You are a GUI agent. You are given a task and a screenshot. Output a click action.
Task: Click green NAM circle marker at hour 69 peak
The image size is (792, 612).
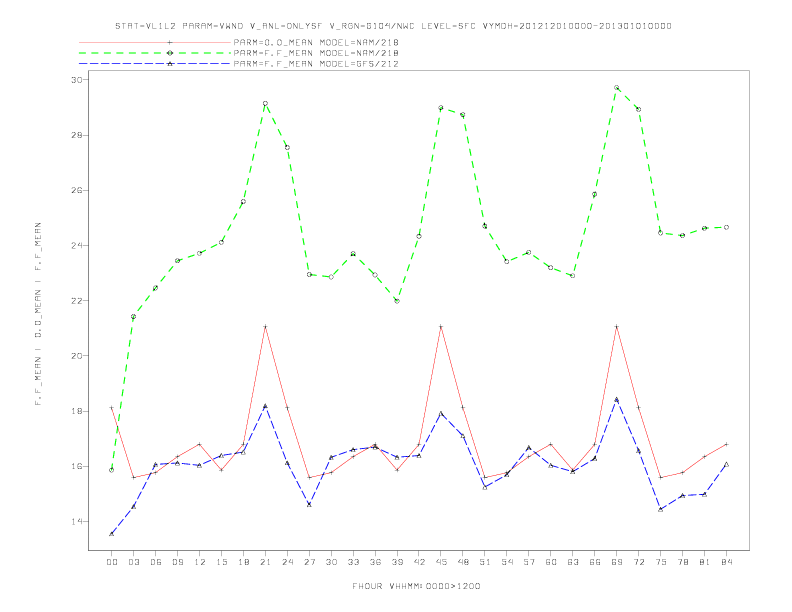tap(617, 88)
